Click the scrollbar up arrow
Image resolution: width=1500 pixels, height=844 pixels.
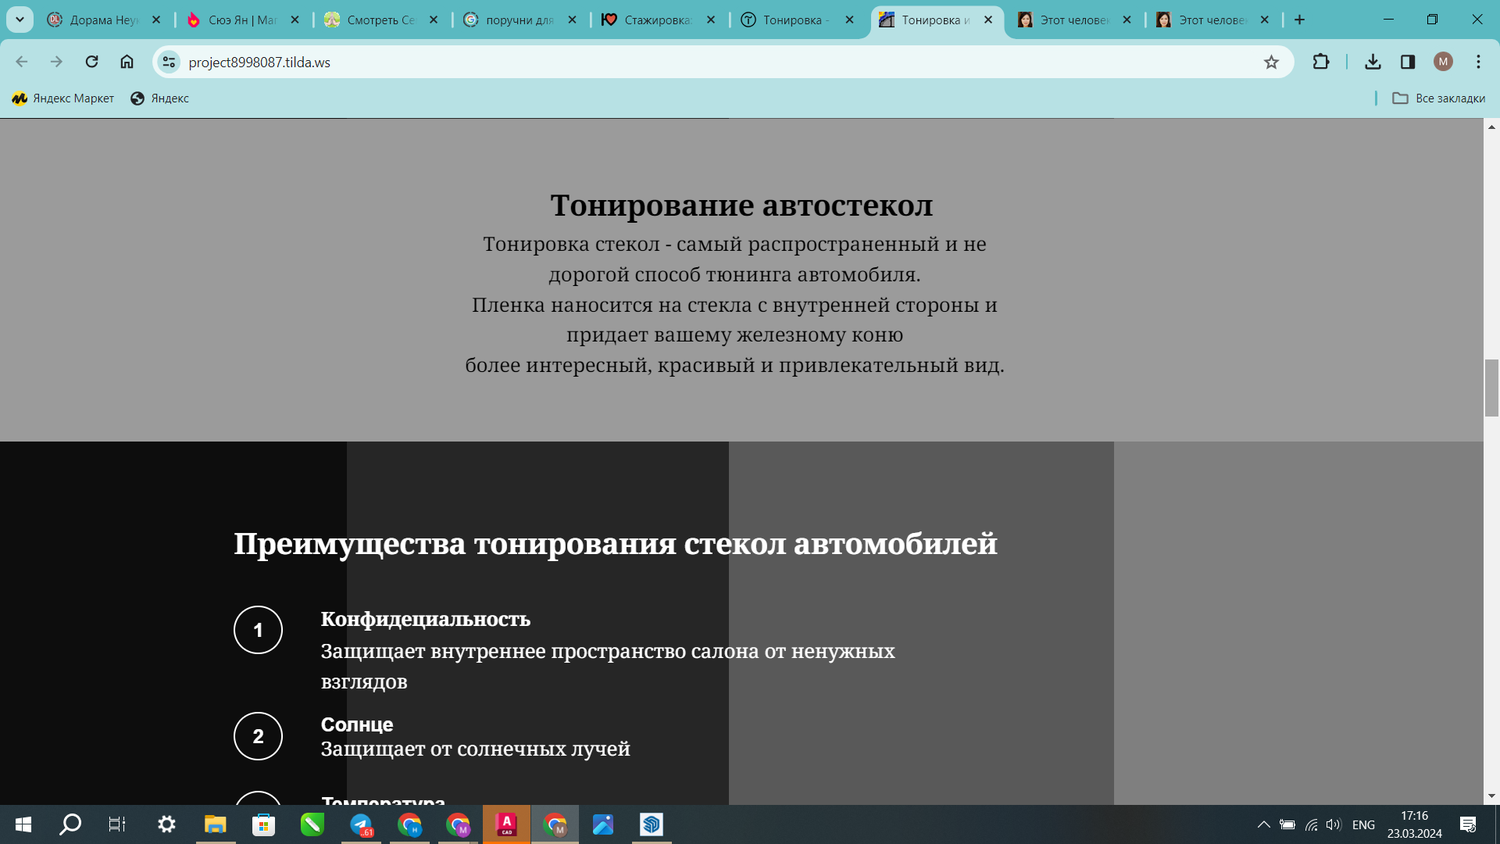1492,127
